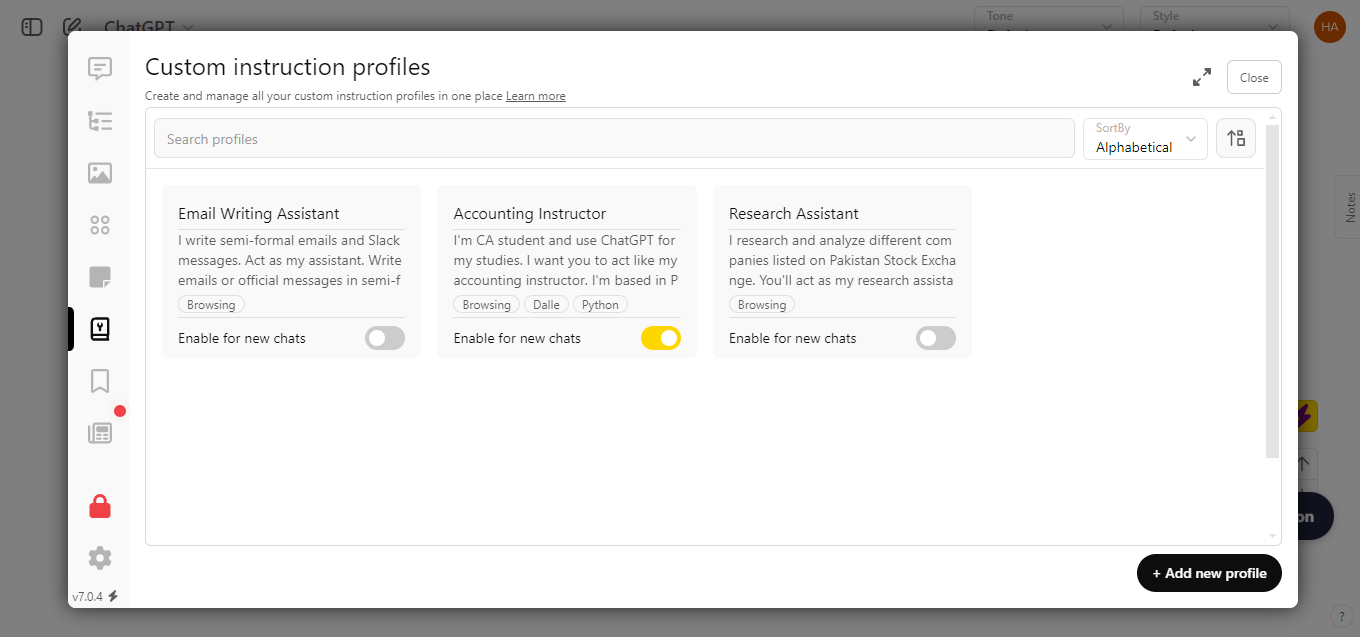Click the profile list vertical scrollbar

[x=1273, y=291]
